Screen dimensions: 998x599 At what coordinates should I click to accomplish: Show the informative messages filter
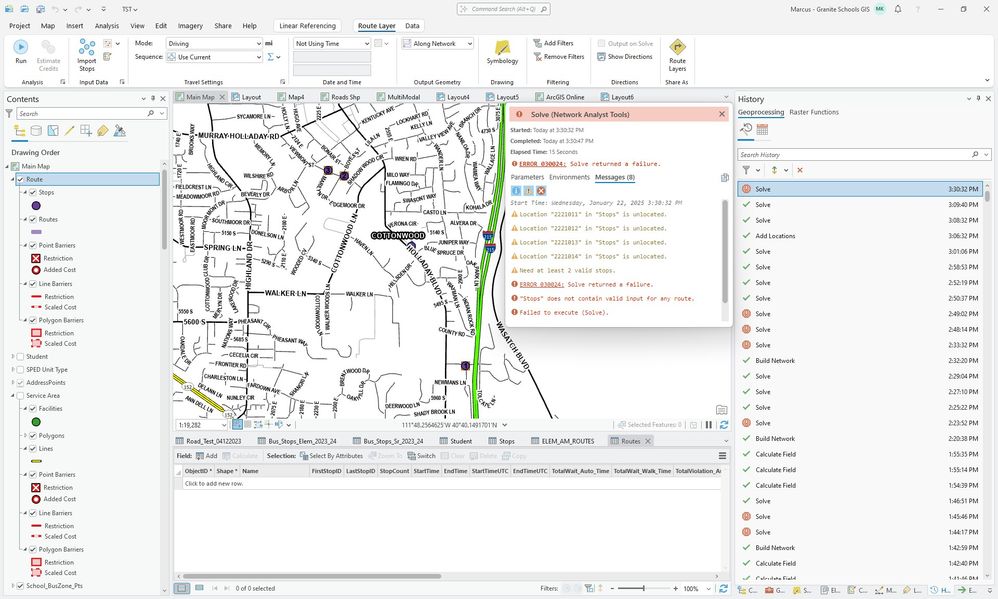(516, 190)
